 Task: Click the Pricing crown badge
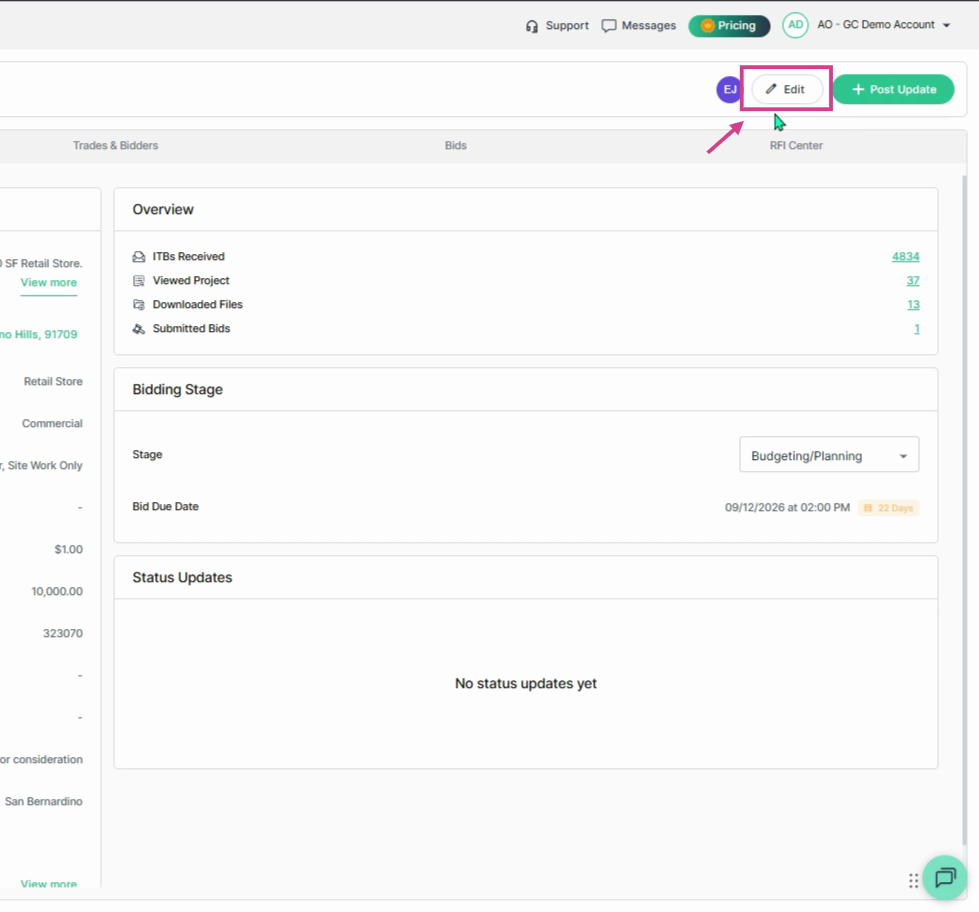(729, 26)
